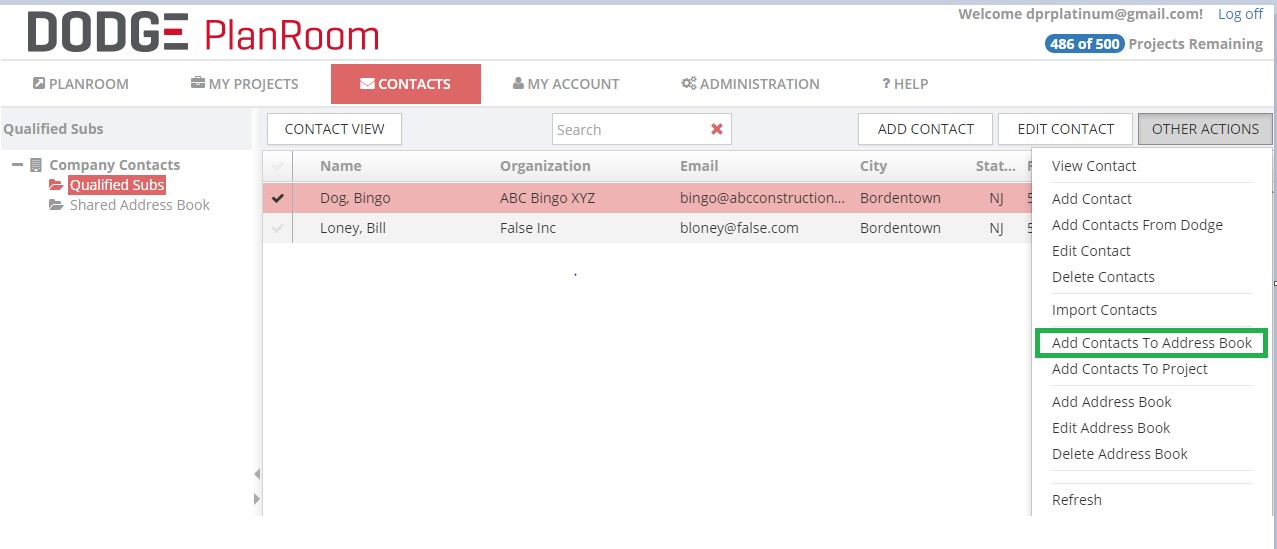
Task: Click the Qualified Subs open folder icon
Action: [x=56, y=185]
